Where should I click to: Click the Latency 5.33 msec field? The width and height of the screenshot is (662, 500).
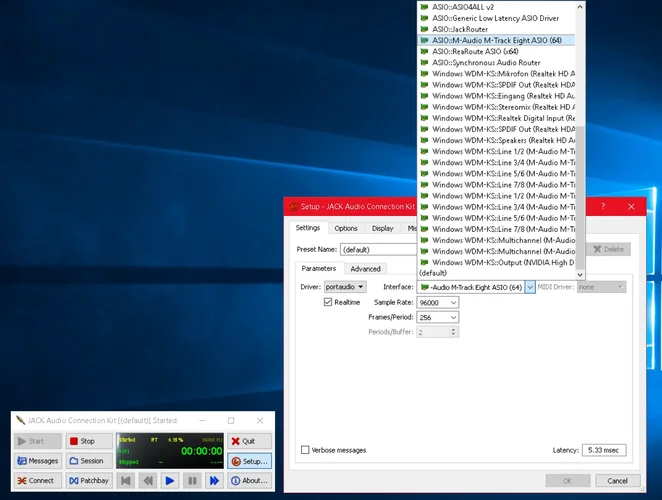pyautogui.click(x=604, y=450)
